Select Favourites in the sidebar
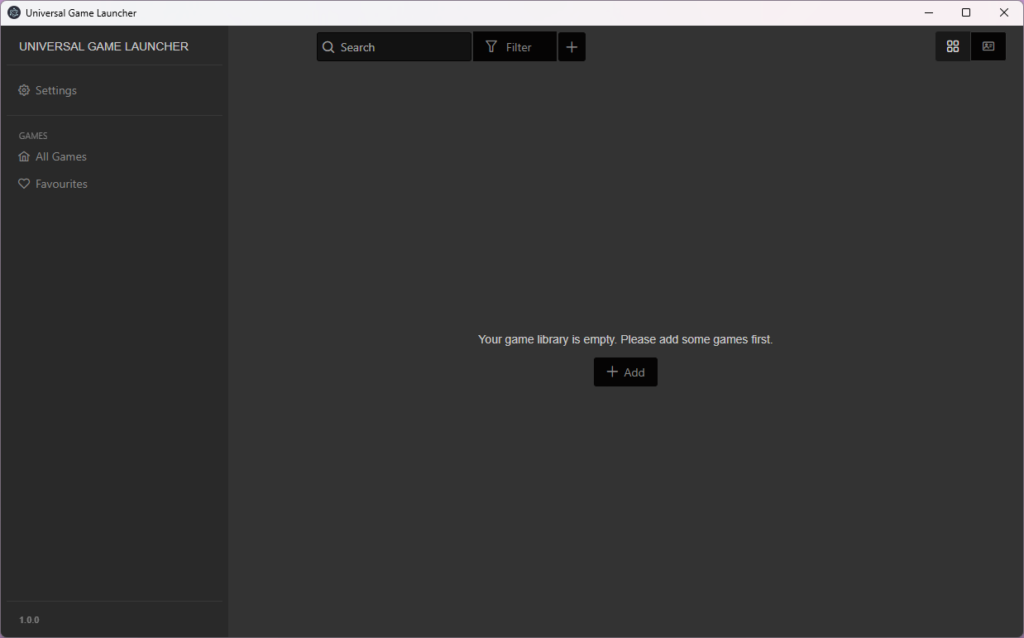 point(60,183)
